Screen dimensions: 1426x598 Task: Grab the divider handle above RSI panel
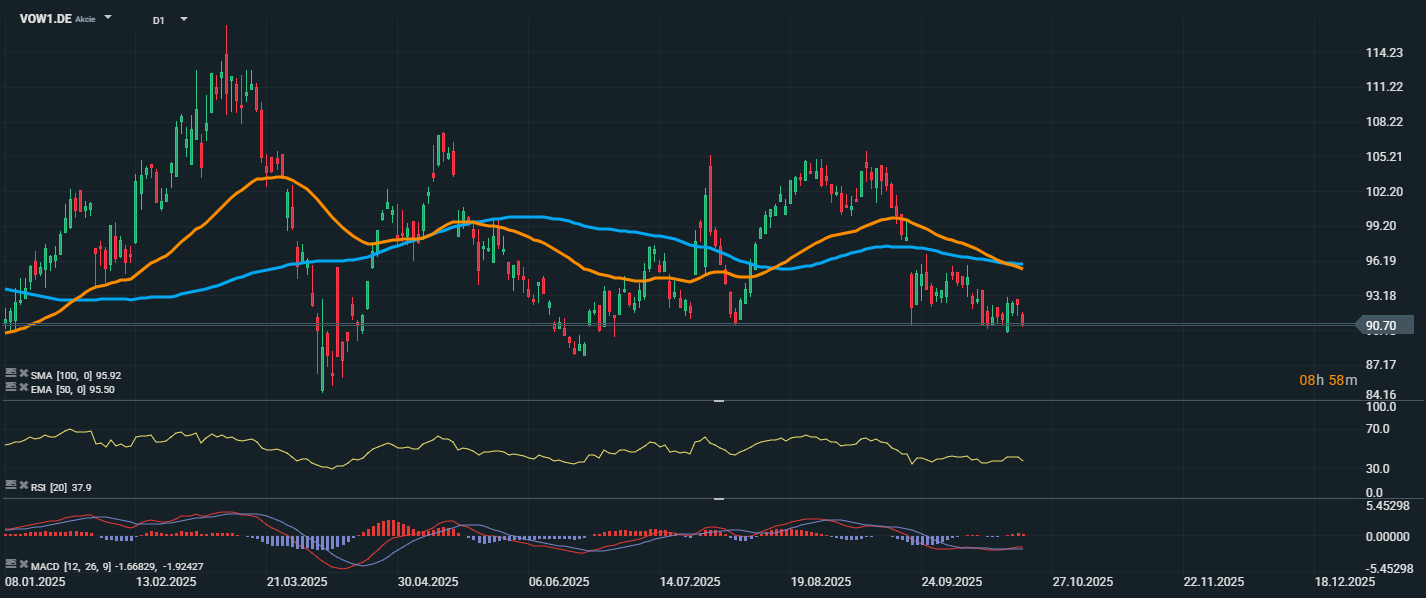718,401
